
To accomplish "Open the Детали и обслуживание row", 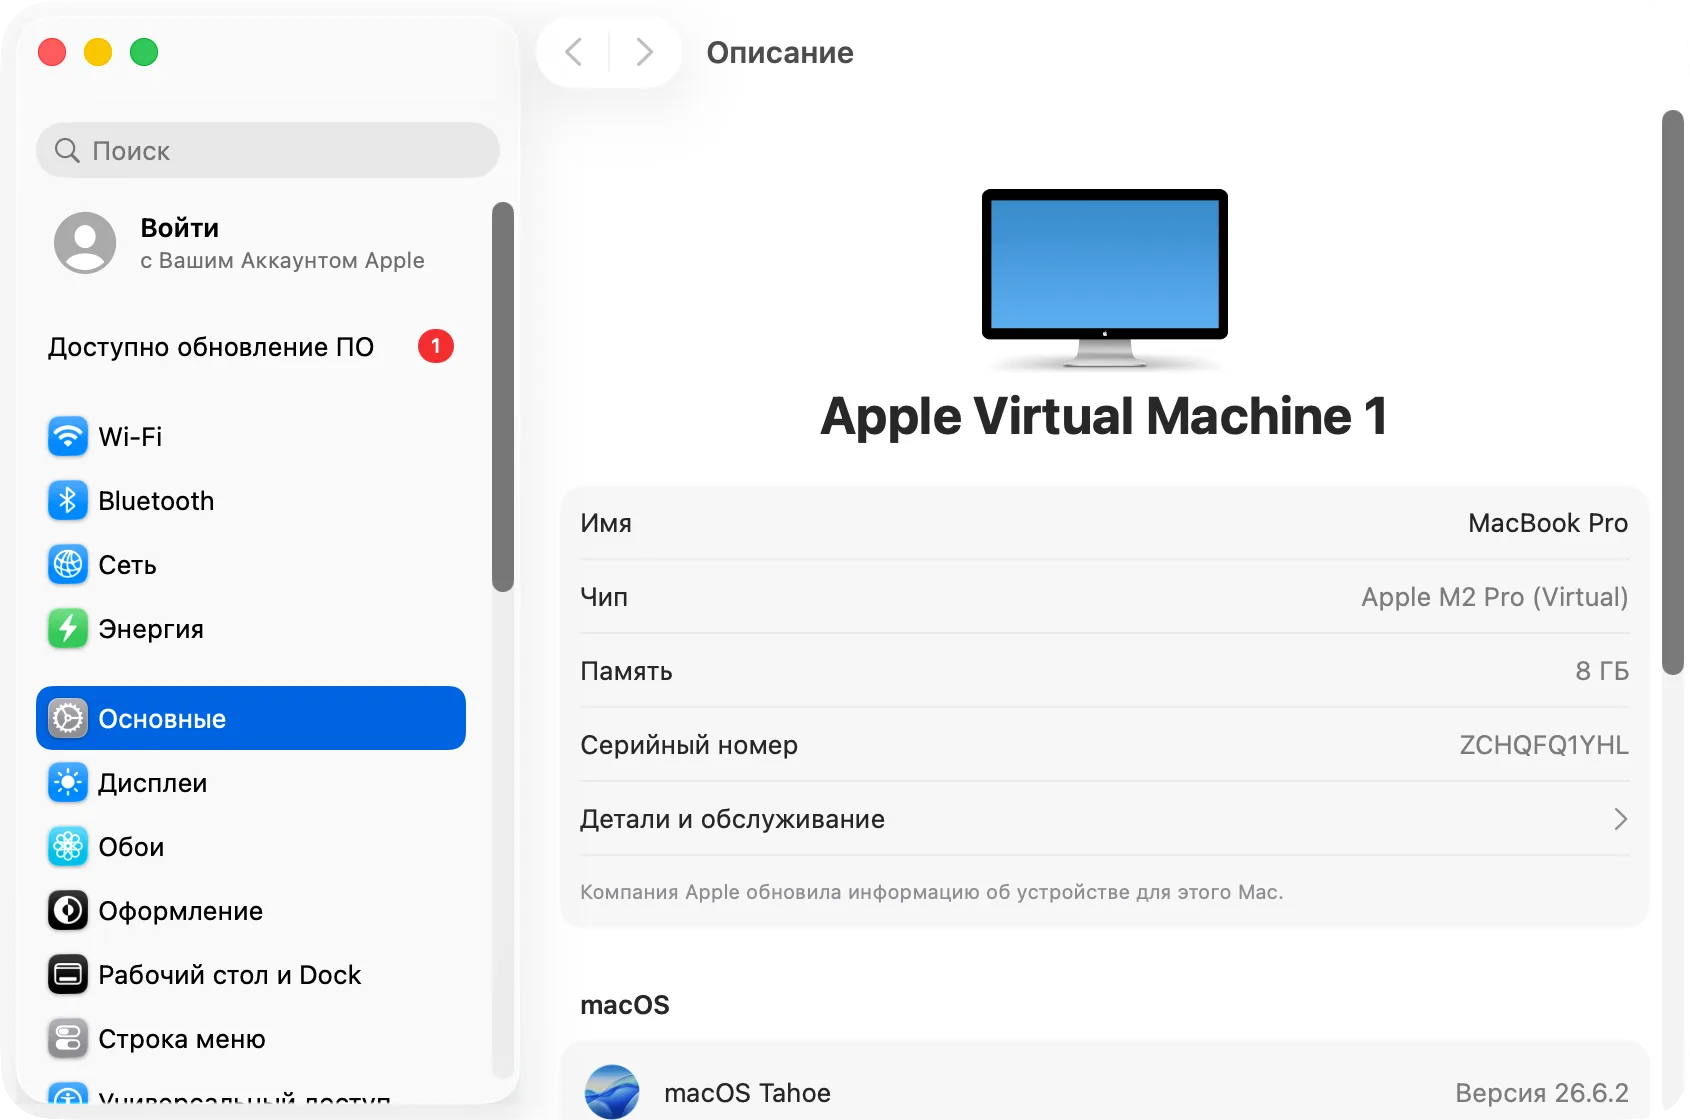I will (1105, 819).
